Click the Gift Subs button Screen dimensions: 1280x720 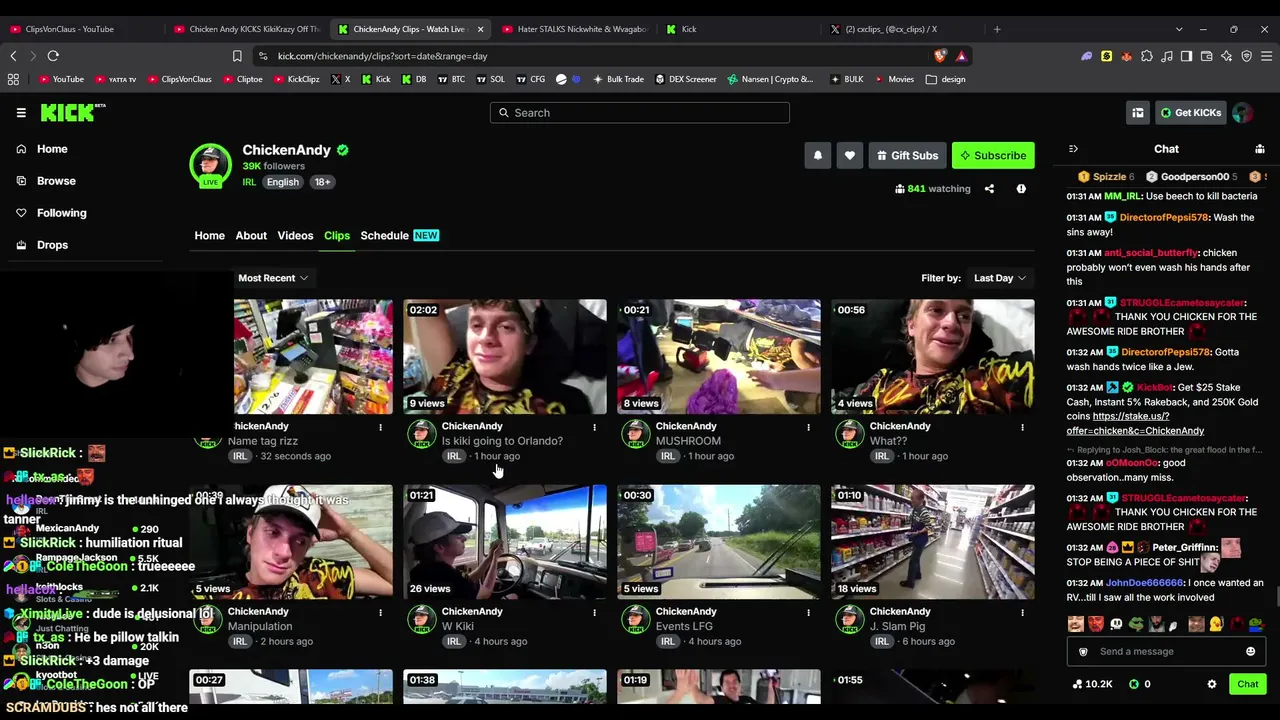[907, 155]
